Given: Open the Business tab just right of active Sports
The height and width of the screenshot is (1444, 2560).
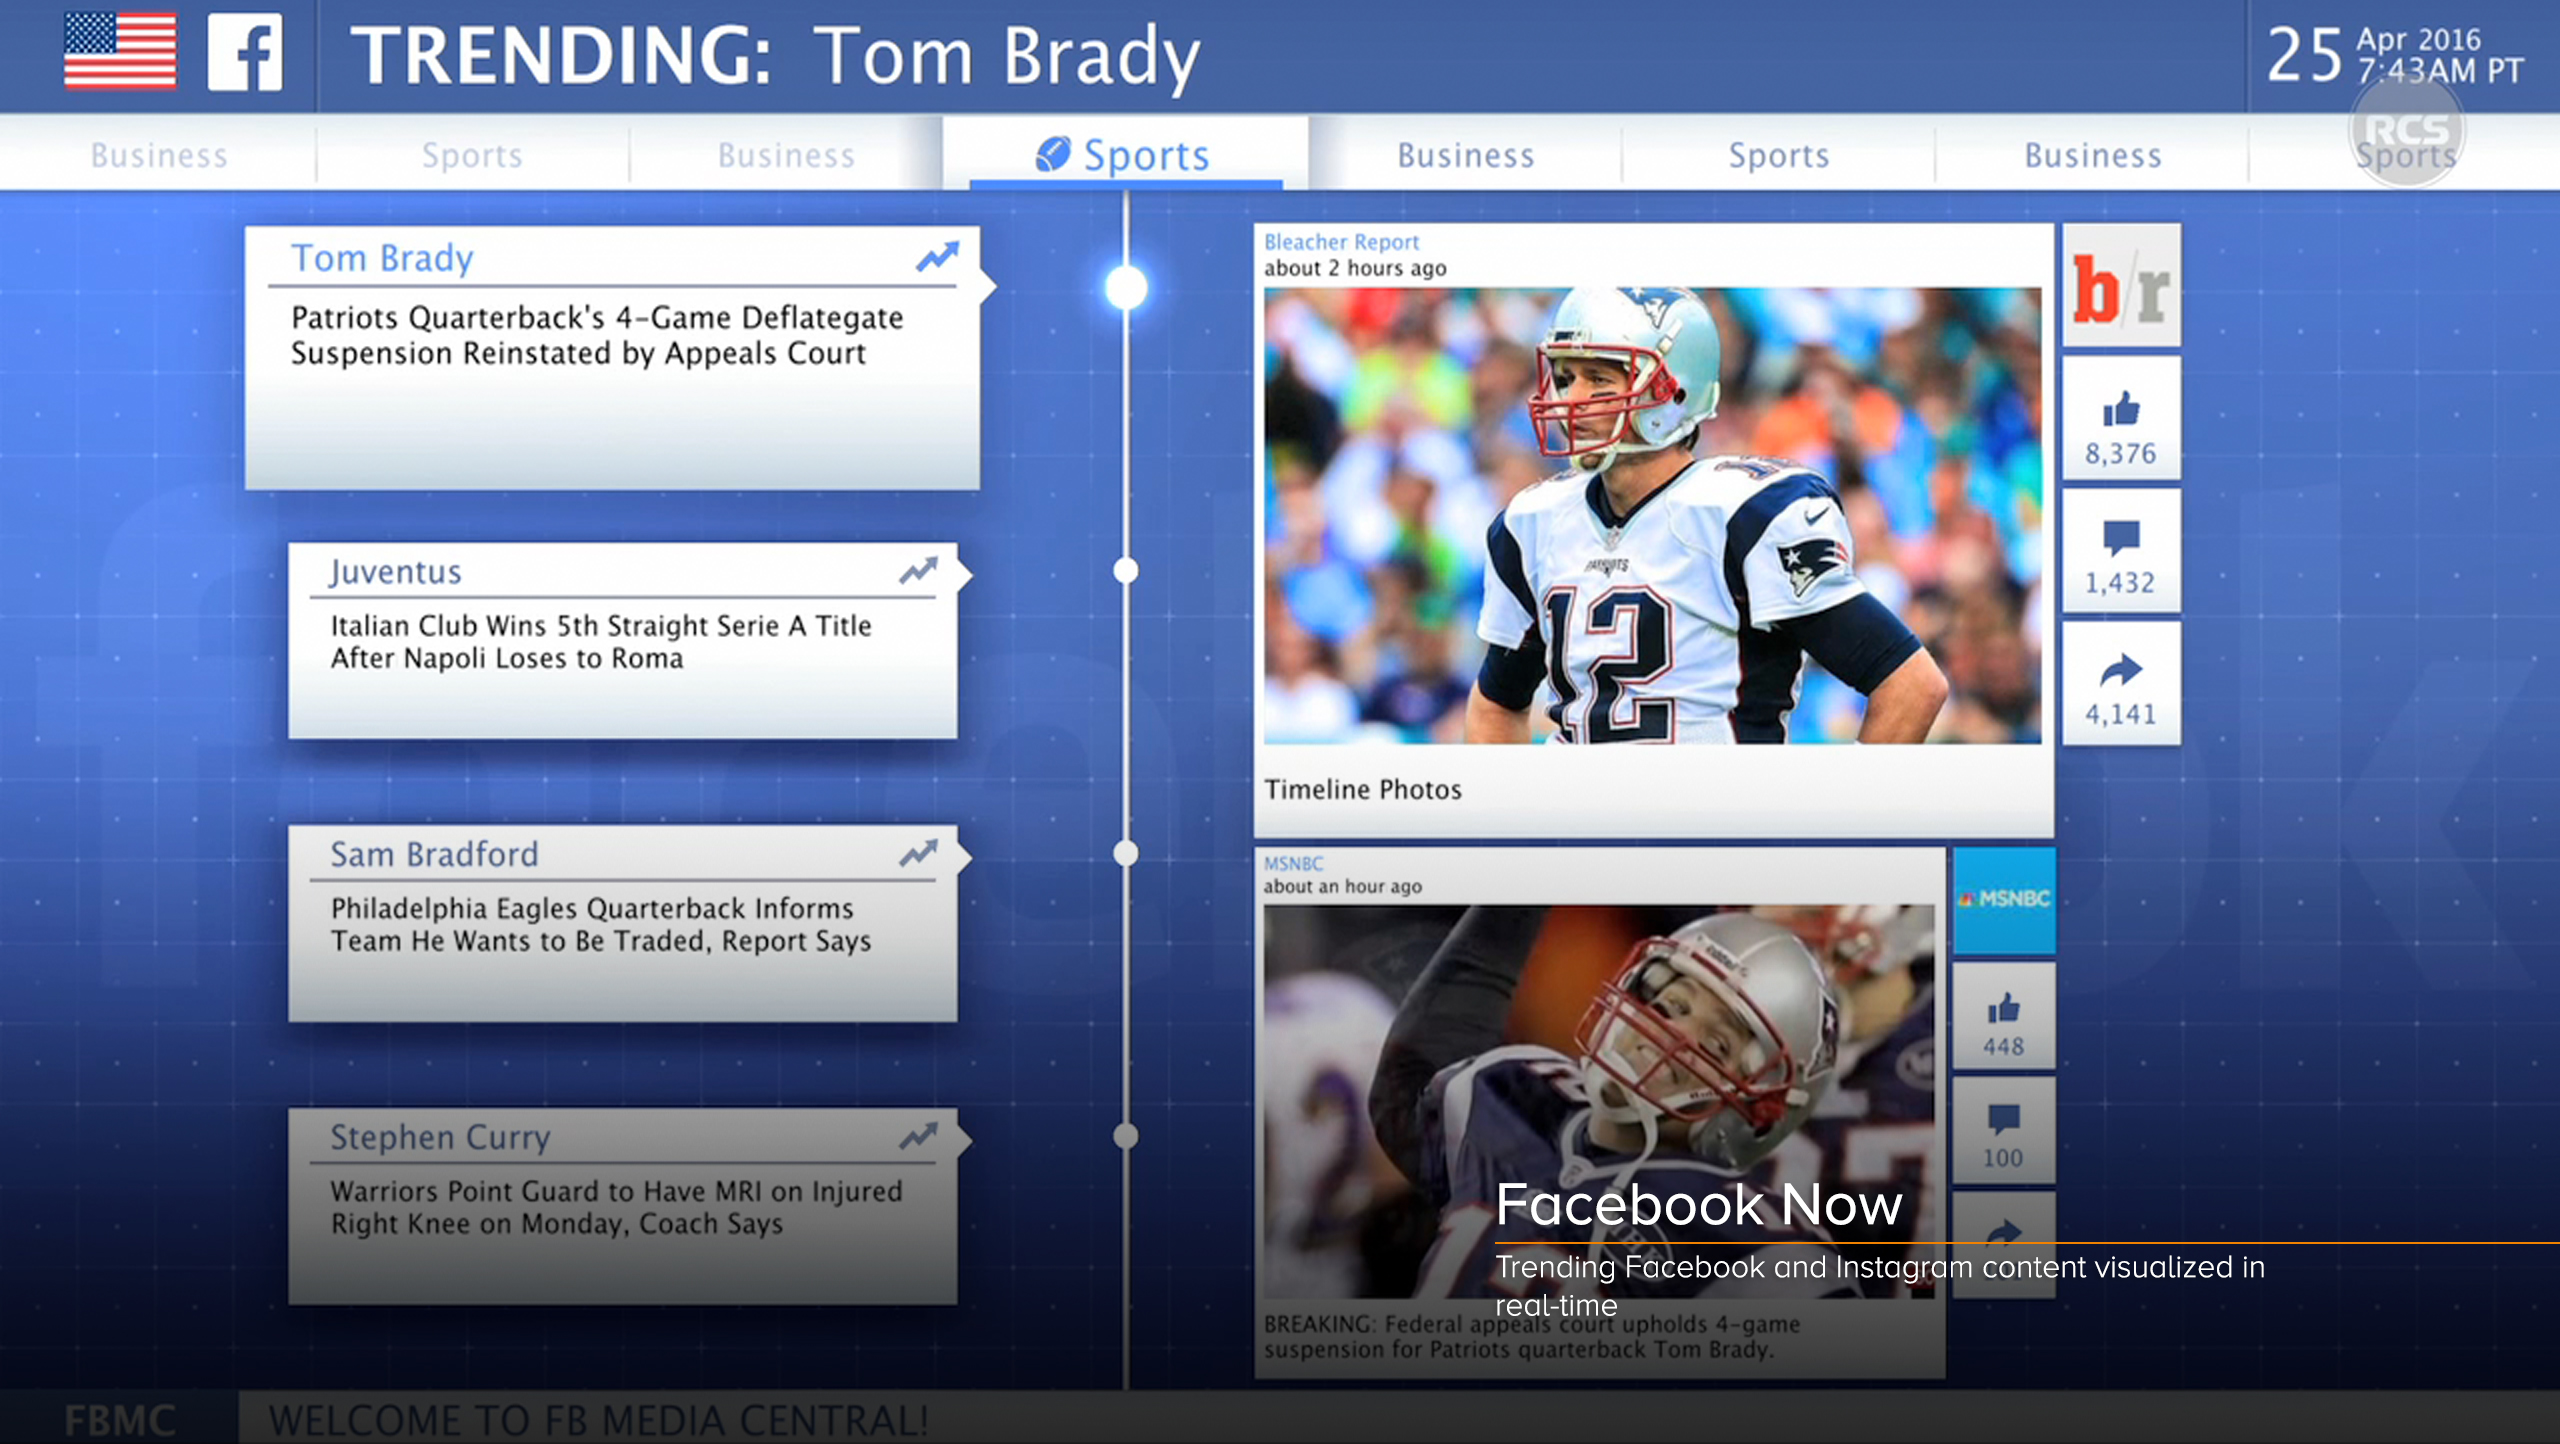Looking at the screenshot, I should pos(1466,155).
